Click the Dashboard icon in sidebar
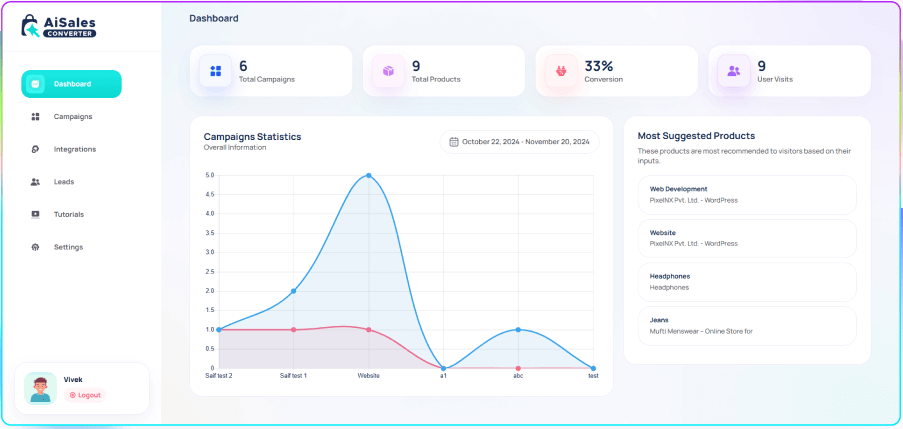This screenshot has height=429, width=903. click(36, 84)
